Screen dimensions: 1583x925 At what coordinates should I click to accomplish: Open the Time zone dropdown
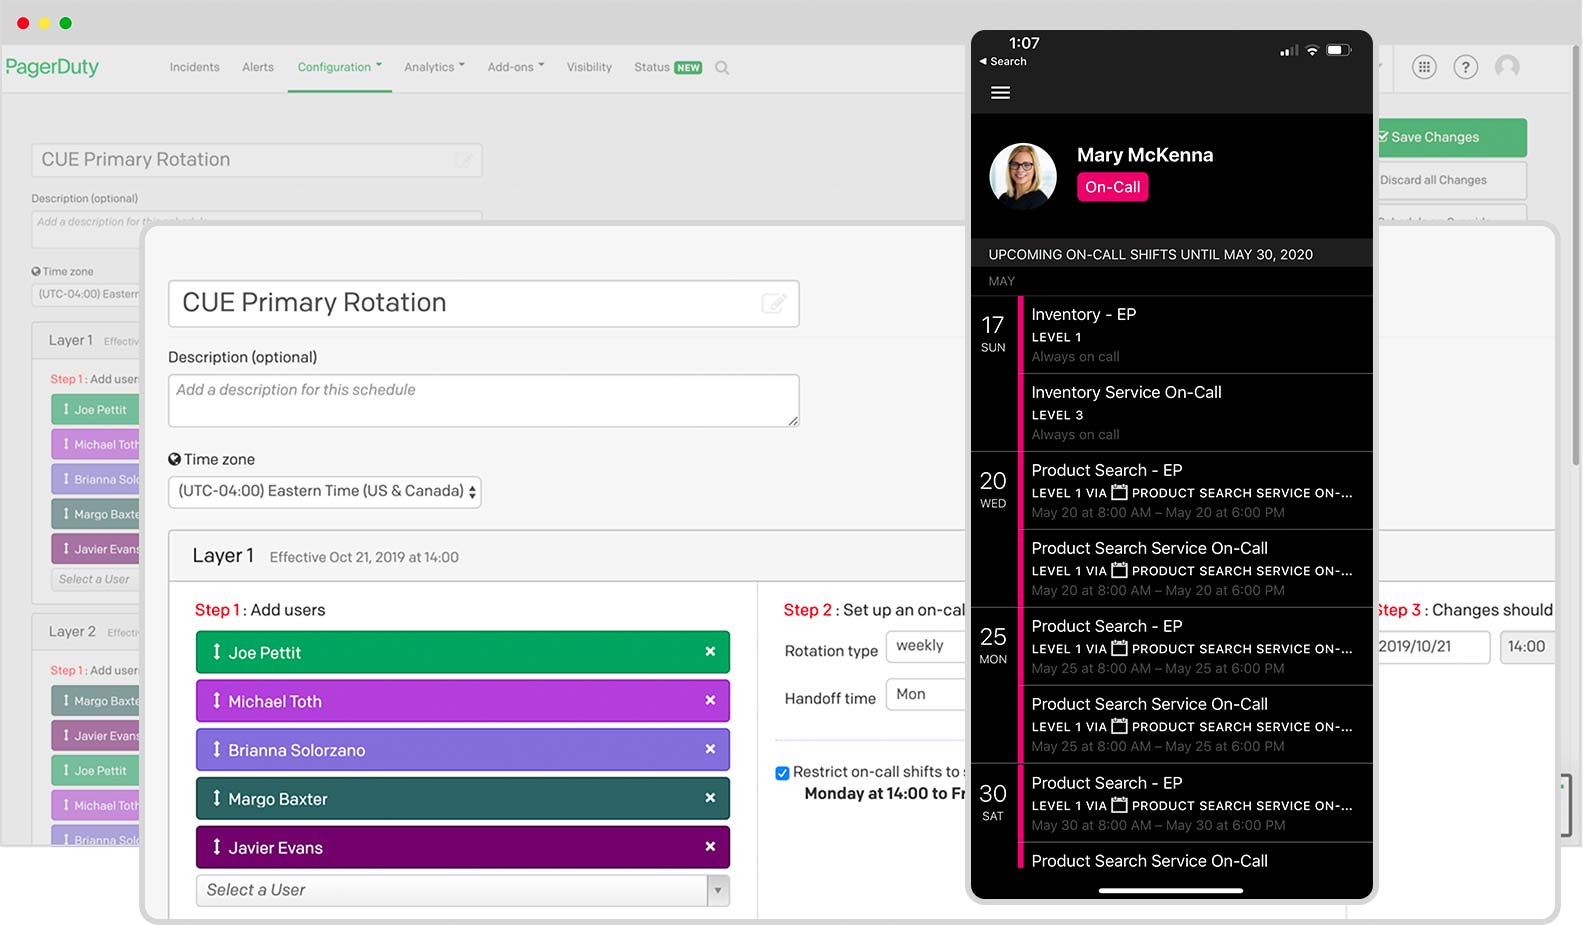tap(324, 492)
